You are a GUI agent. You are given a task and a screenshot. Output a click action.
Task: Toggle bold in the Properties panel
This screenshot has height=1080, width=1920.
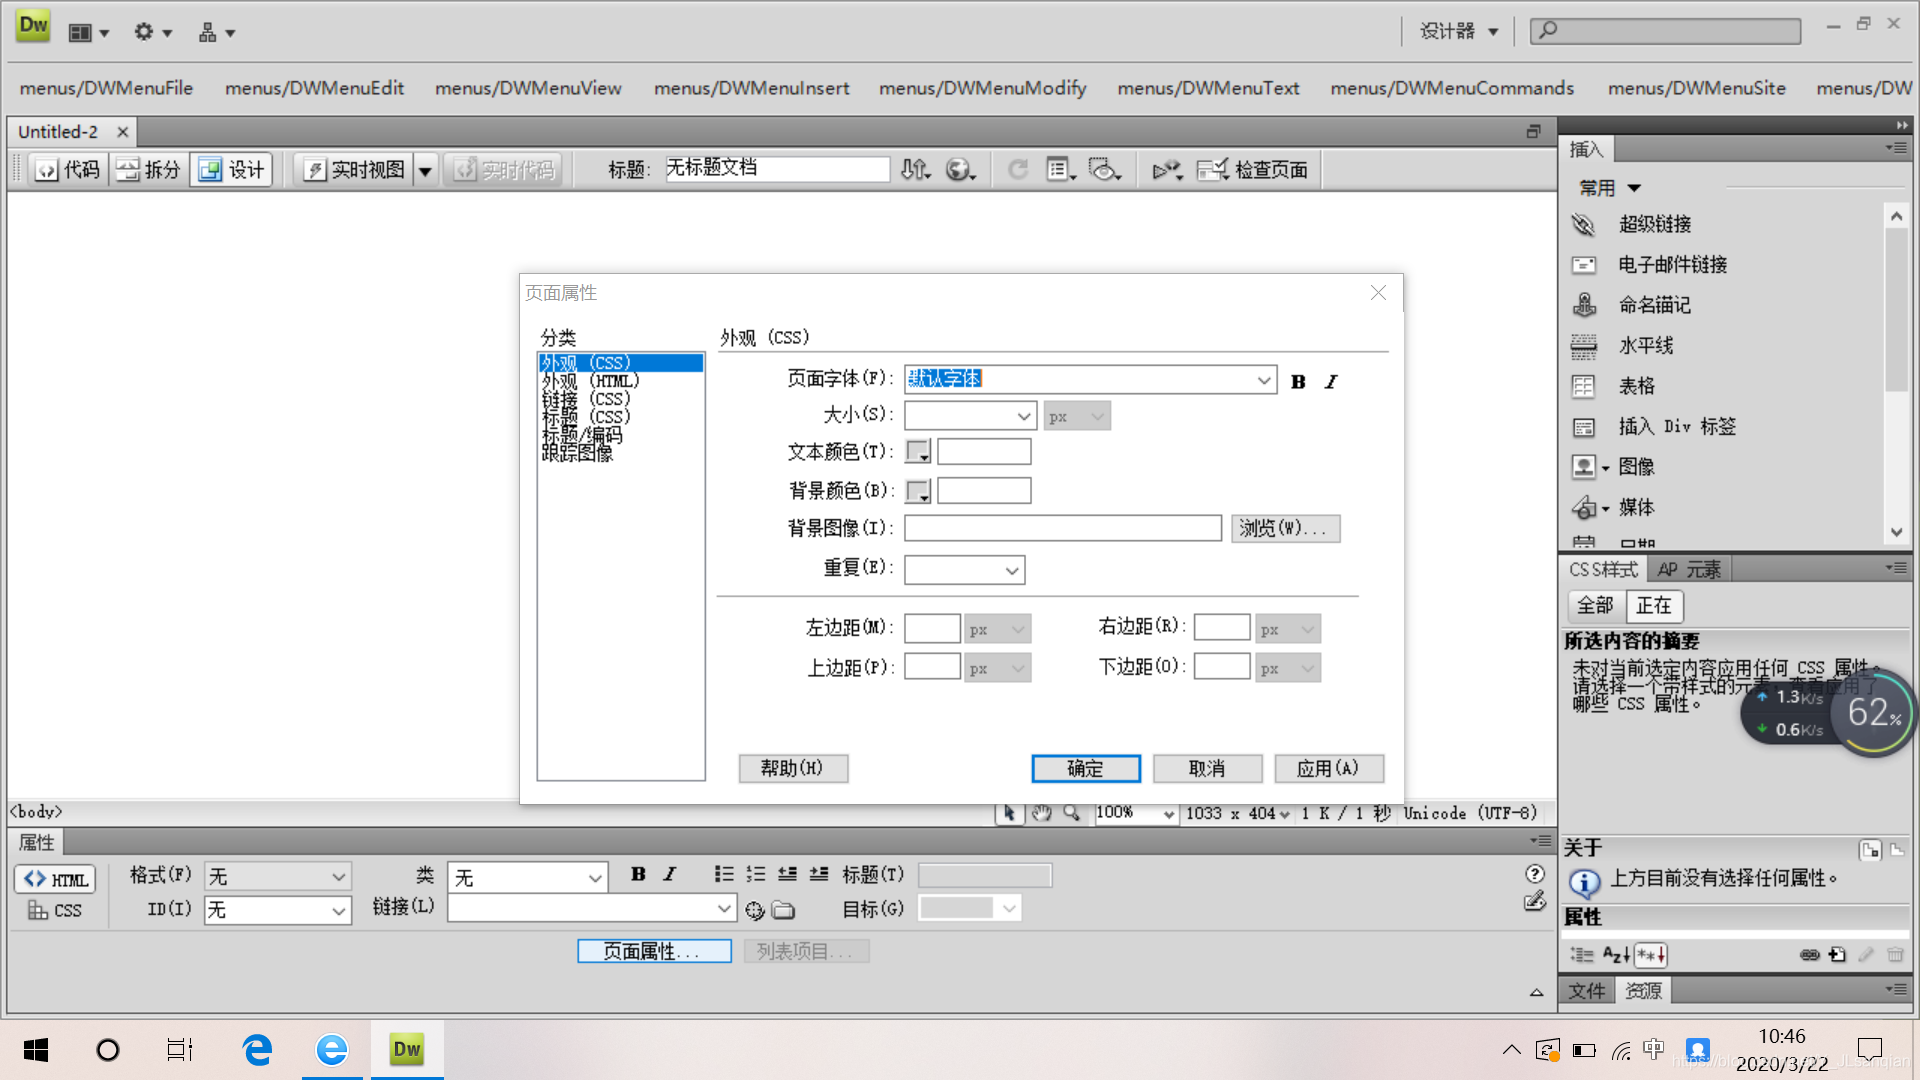coord(638,874)
